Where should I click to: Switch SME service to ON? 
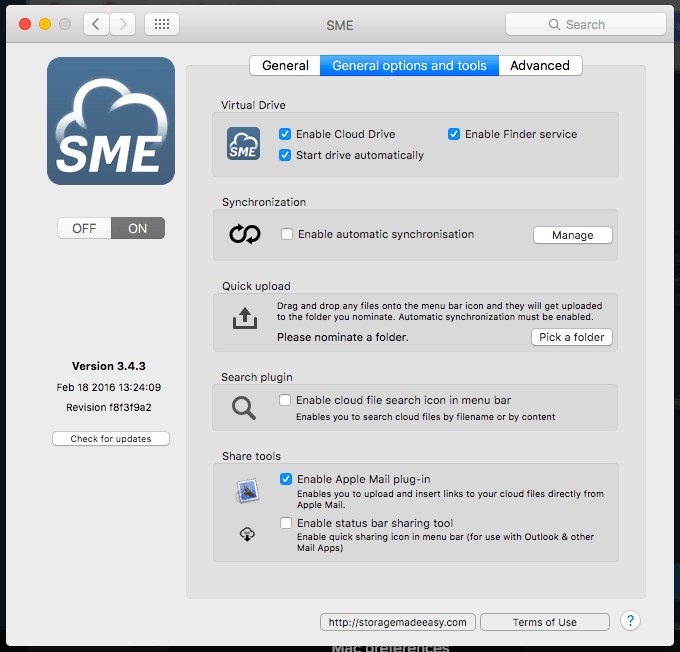[x=138, y=228]
